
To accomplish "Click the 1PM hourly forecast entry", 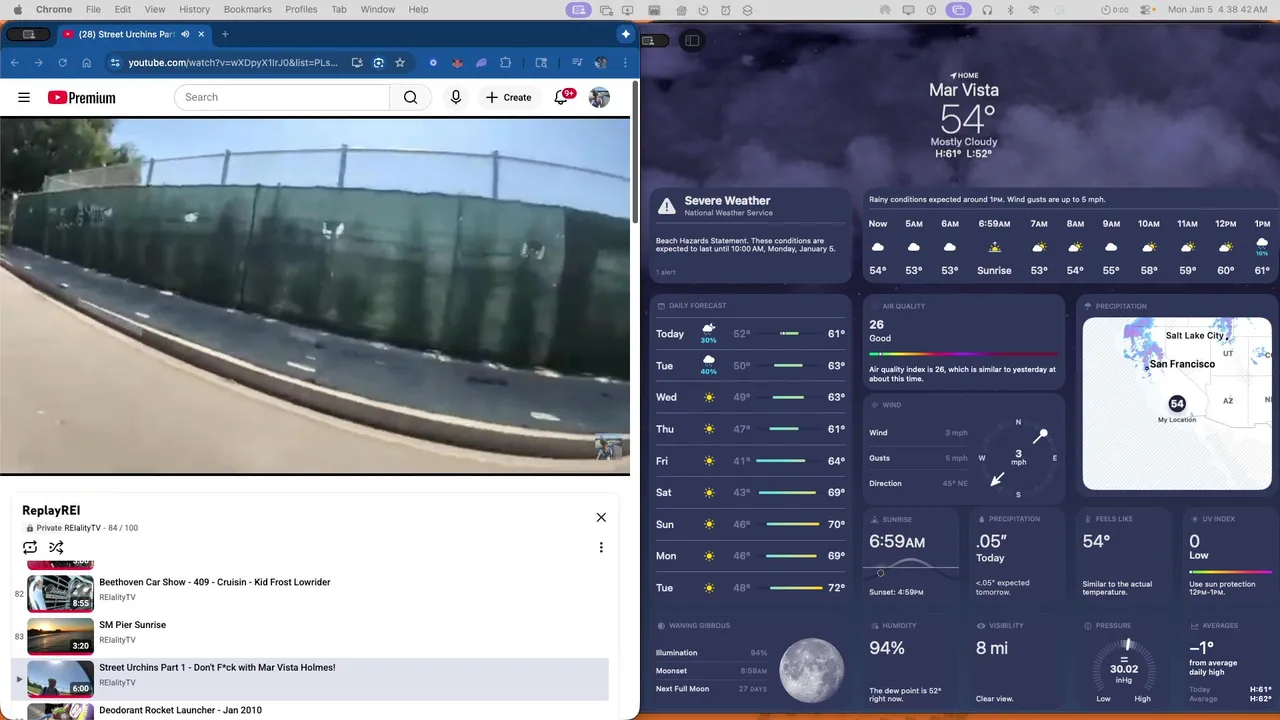I will click(1262, 247).
